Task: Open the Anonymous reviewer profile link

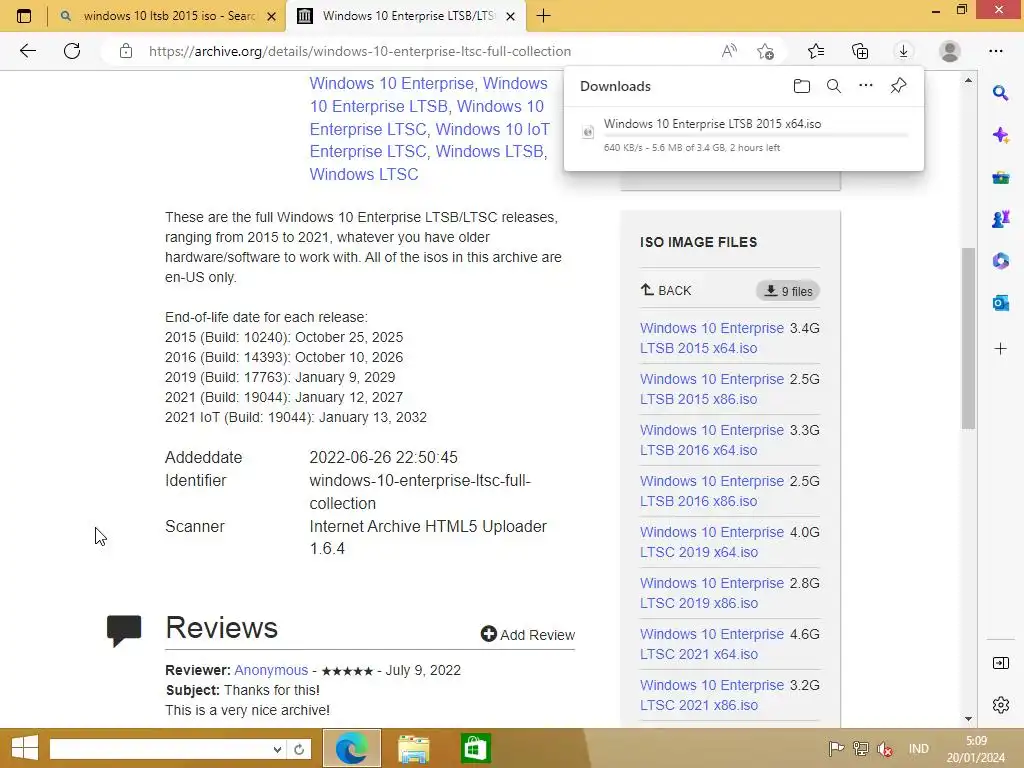Action: tap(271, 670)
